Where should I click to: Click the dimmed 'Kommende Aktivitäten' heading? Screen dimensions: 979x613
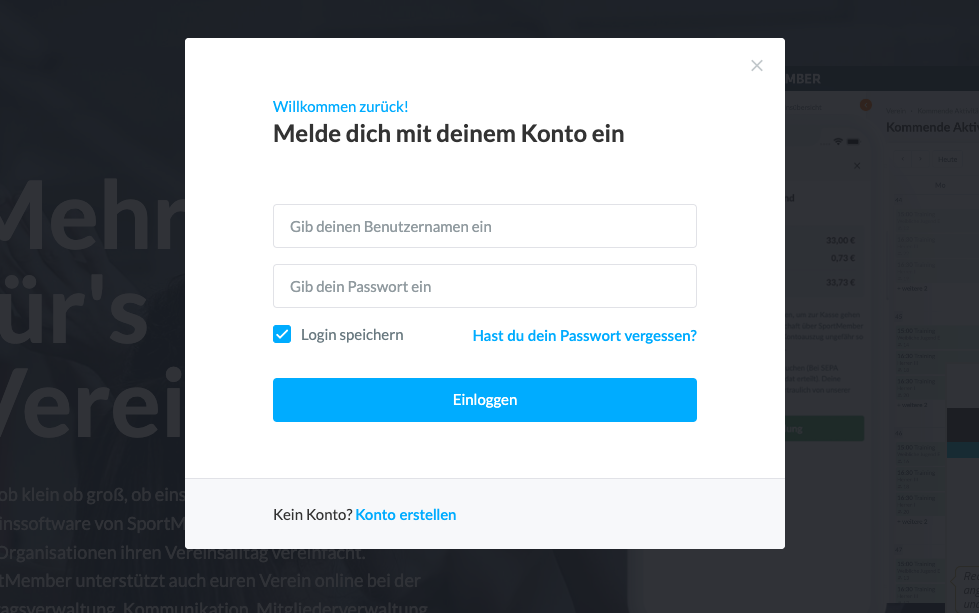pos(932,128)
